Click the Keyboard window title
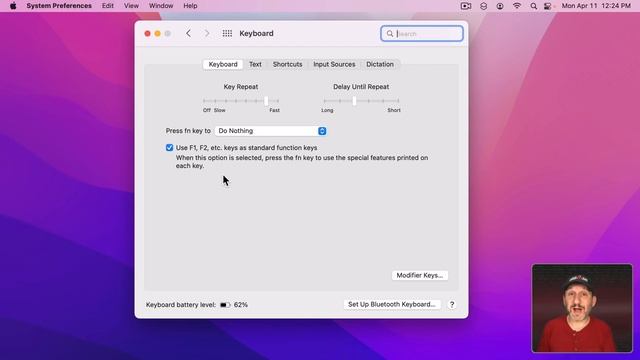The width and height of the screenshot is (640, 360). [256, 33]
